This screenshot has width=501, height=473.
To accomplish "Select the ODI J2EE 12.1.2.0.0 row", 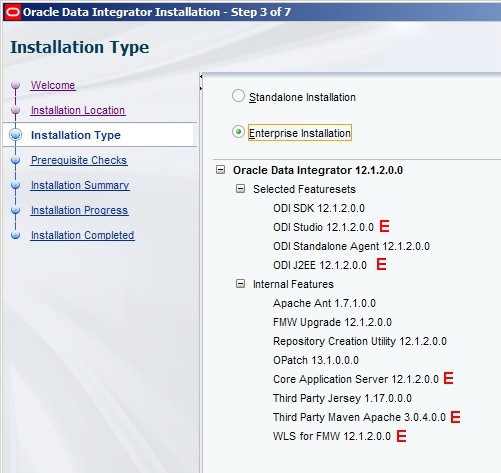I will [320, 265].
